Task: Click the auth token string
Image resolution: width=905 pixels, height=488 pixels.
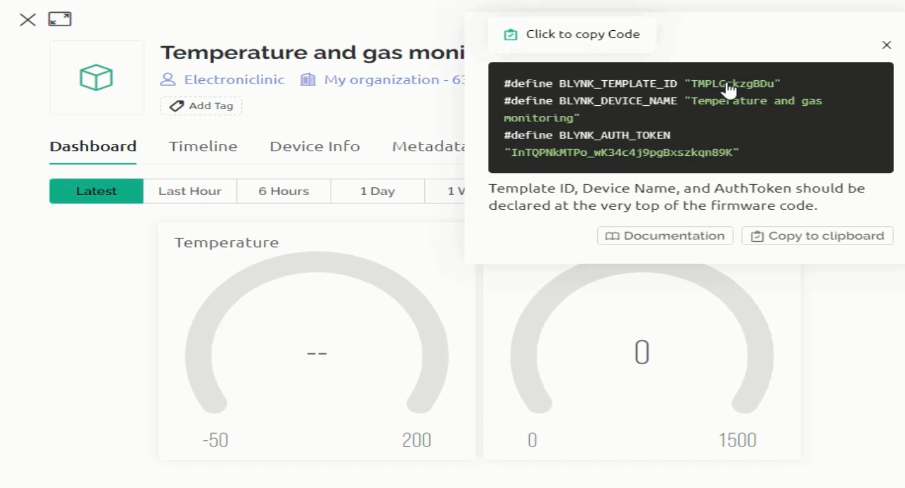Action: (x=622, y=152)
